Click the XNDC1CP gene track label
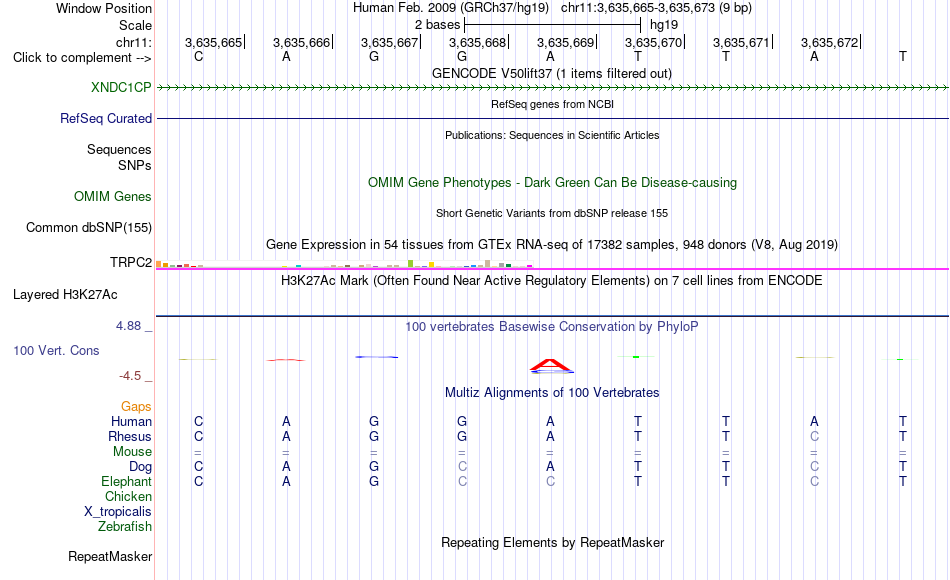The height and width of the screenshot is (580, 950). click(121, 87)
